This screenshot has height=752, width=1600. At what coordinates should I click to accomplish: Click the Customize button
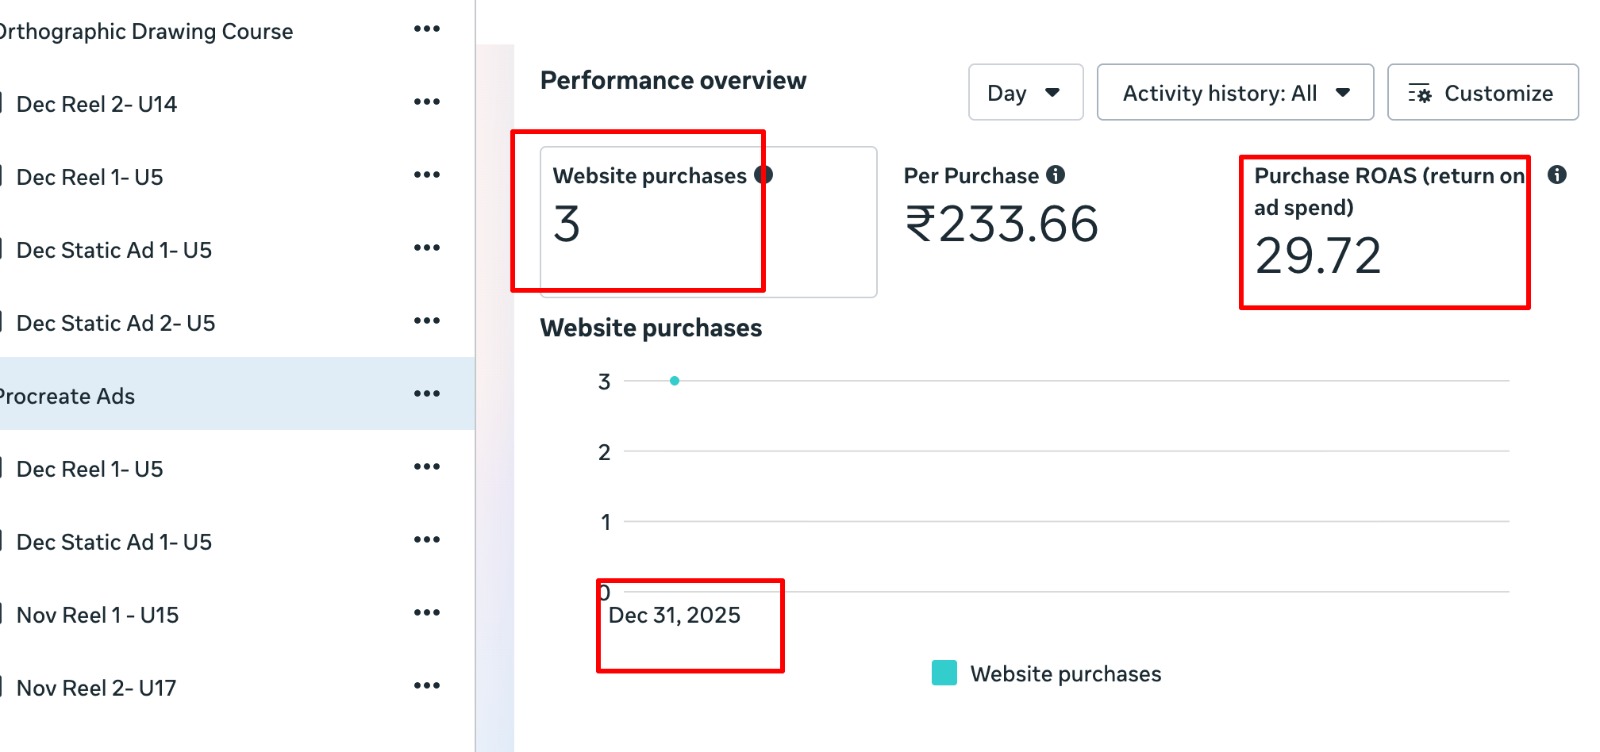[x=1482, y=93]
